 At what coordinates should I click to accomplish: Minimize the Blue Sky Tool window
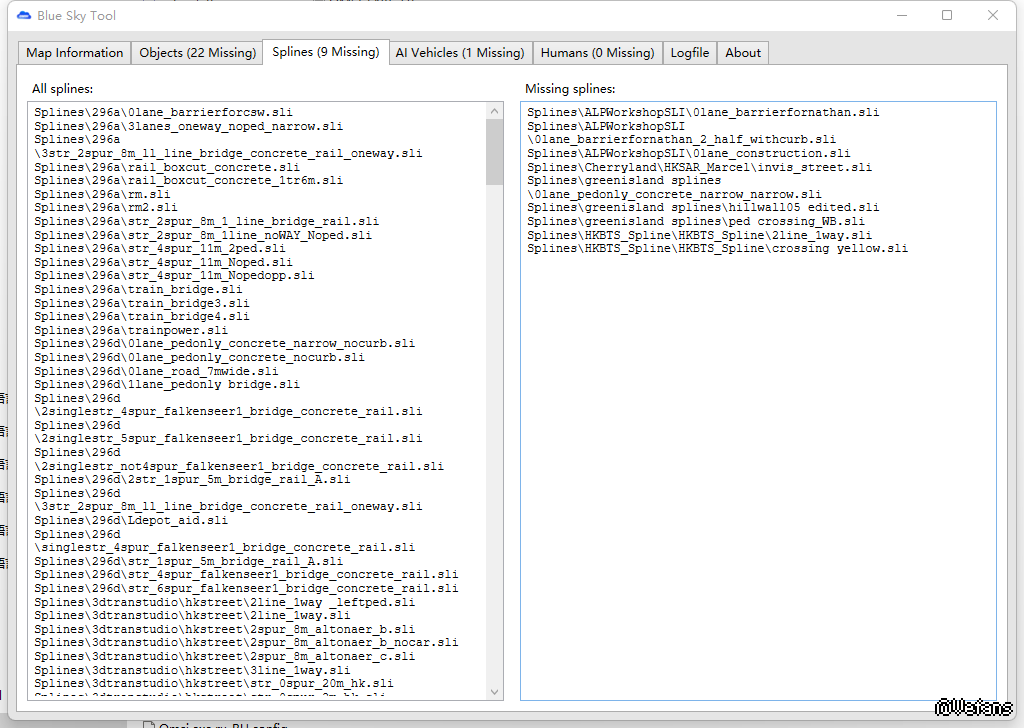pyautogui.click(x=902, y=15)
